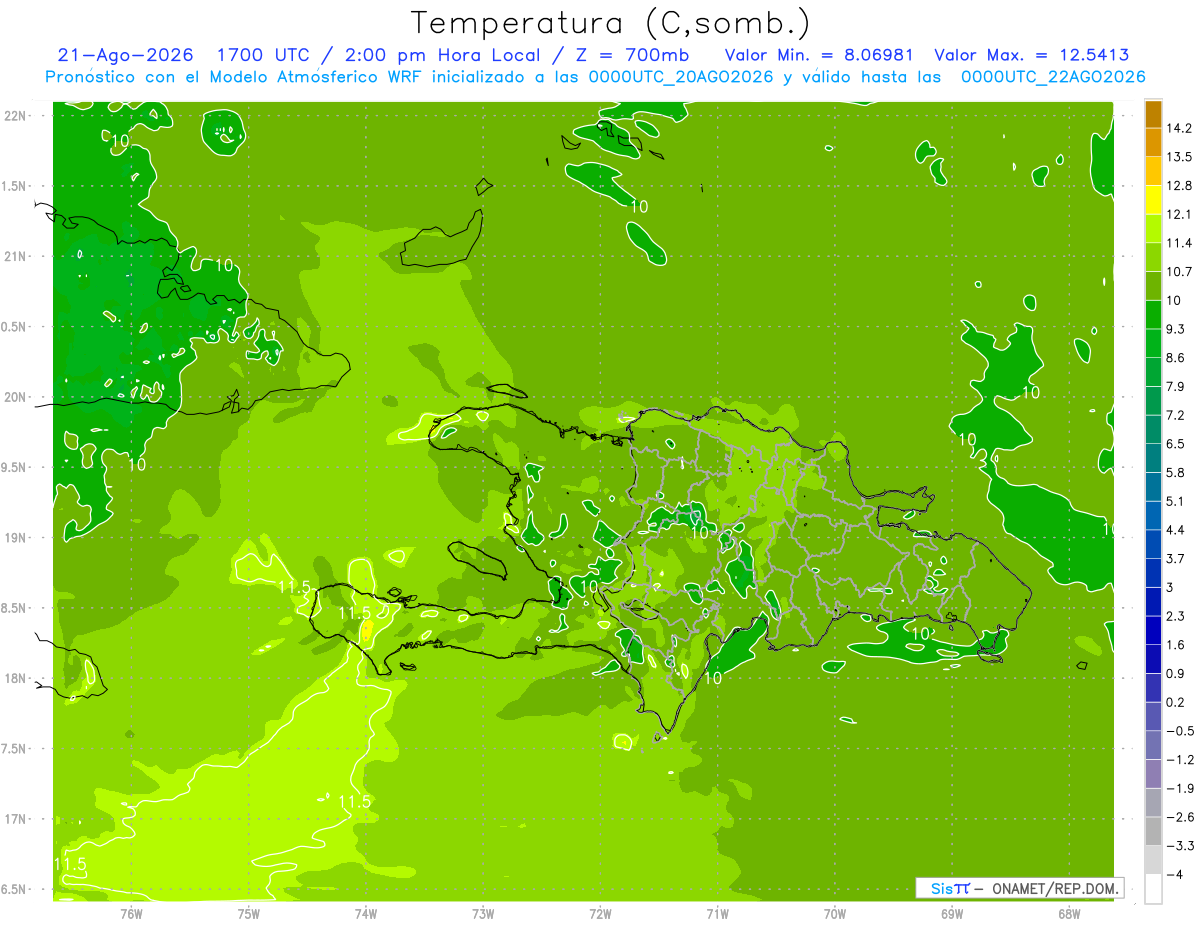Click the "76W" longitude axis label

131,913
